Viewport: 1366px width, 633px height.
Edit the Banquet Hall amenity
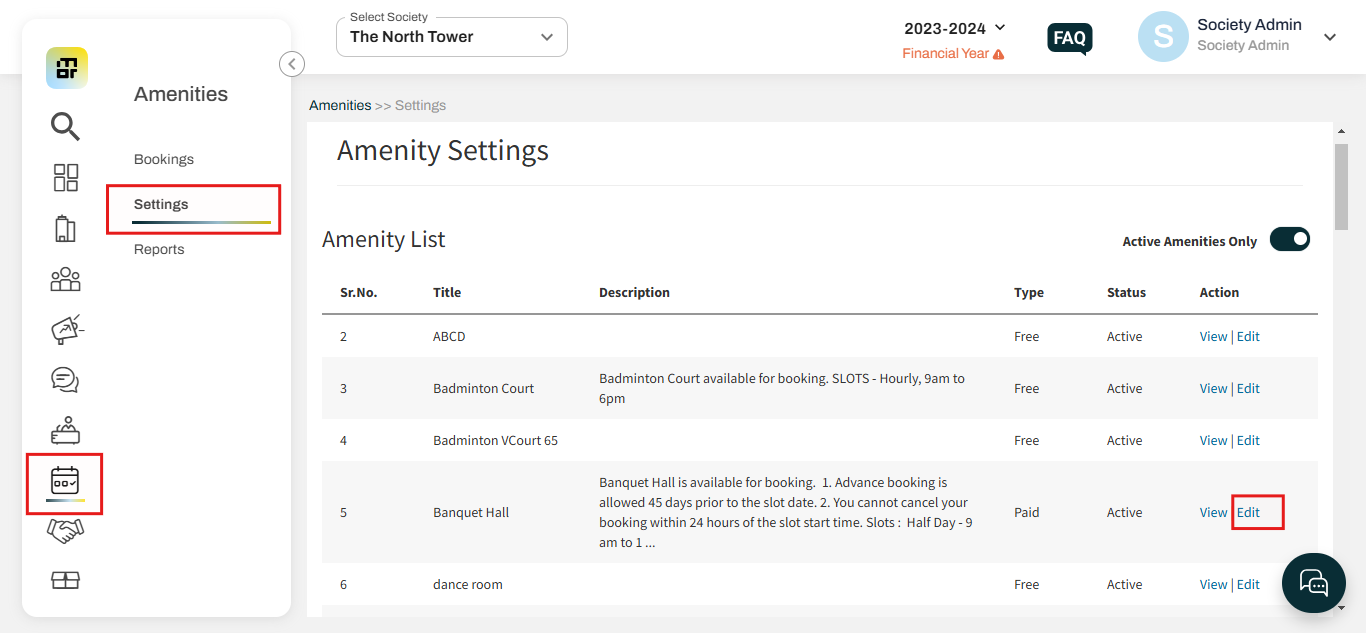[1248, 512]
